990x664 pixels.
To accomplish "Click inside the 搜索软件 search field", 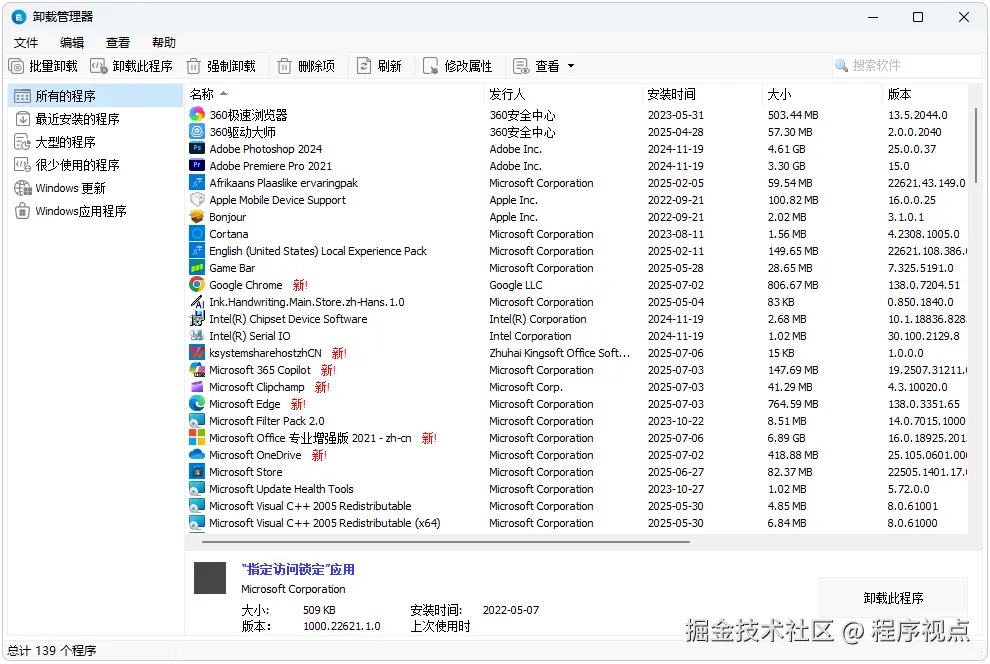I will (x=905, y=65).
